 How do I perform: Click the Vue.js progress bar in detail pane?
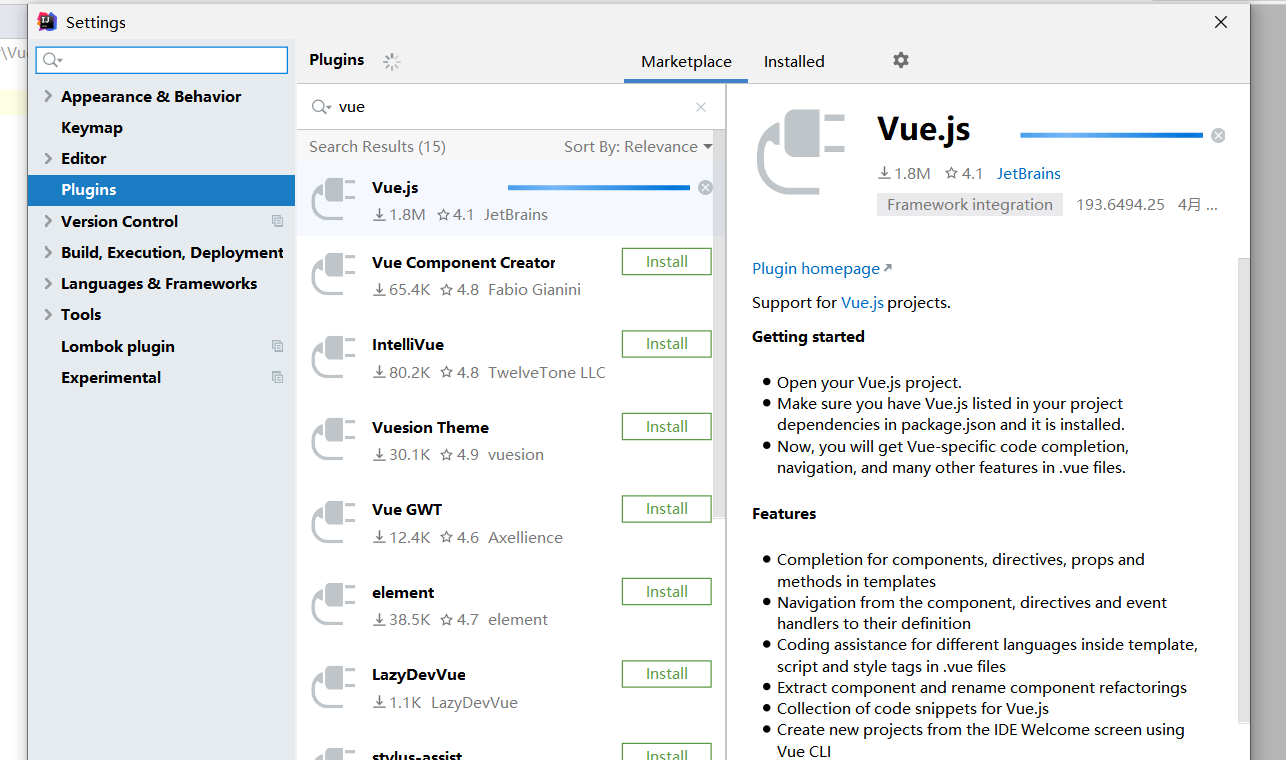(1111, 135)
